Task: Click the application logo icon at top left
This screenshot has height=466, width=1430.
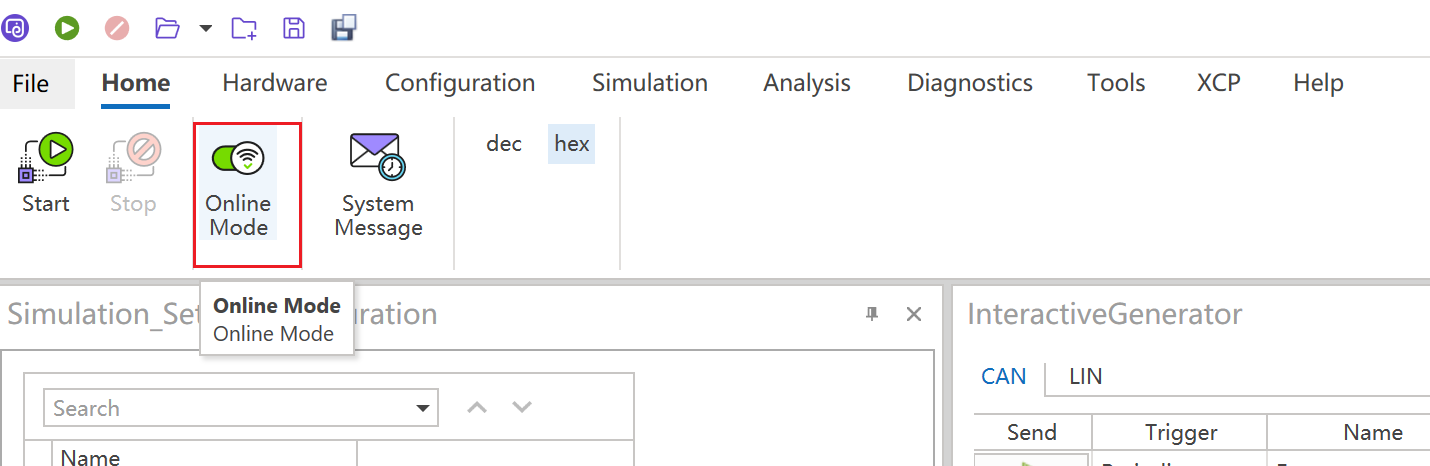Action: click(x=17, y=28)
